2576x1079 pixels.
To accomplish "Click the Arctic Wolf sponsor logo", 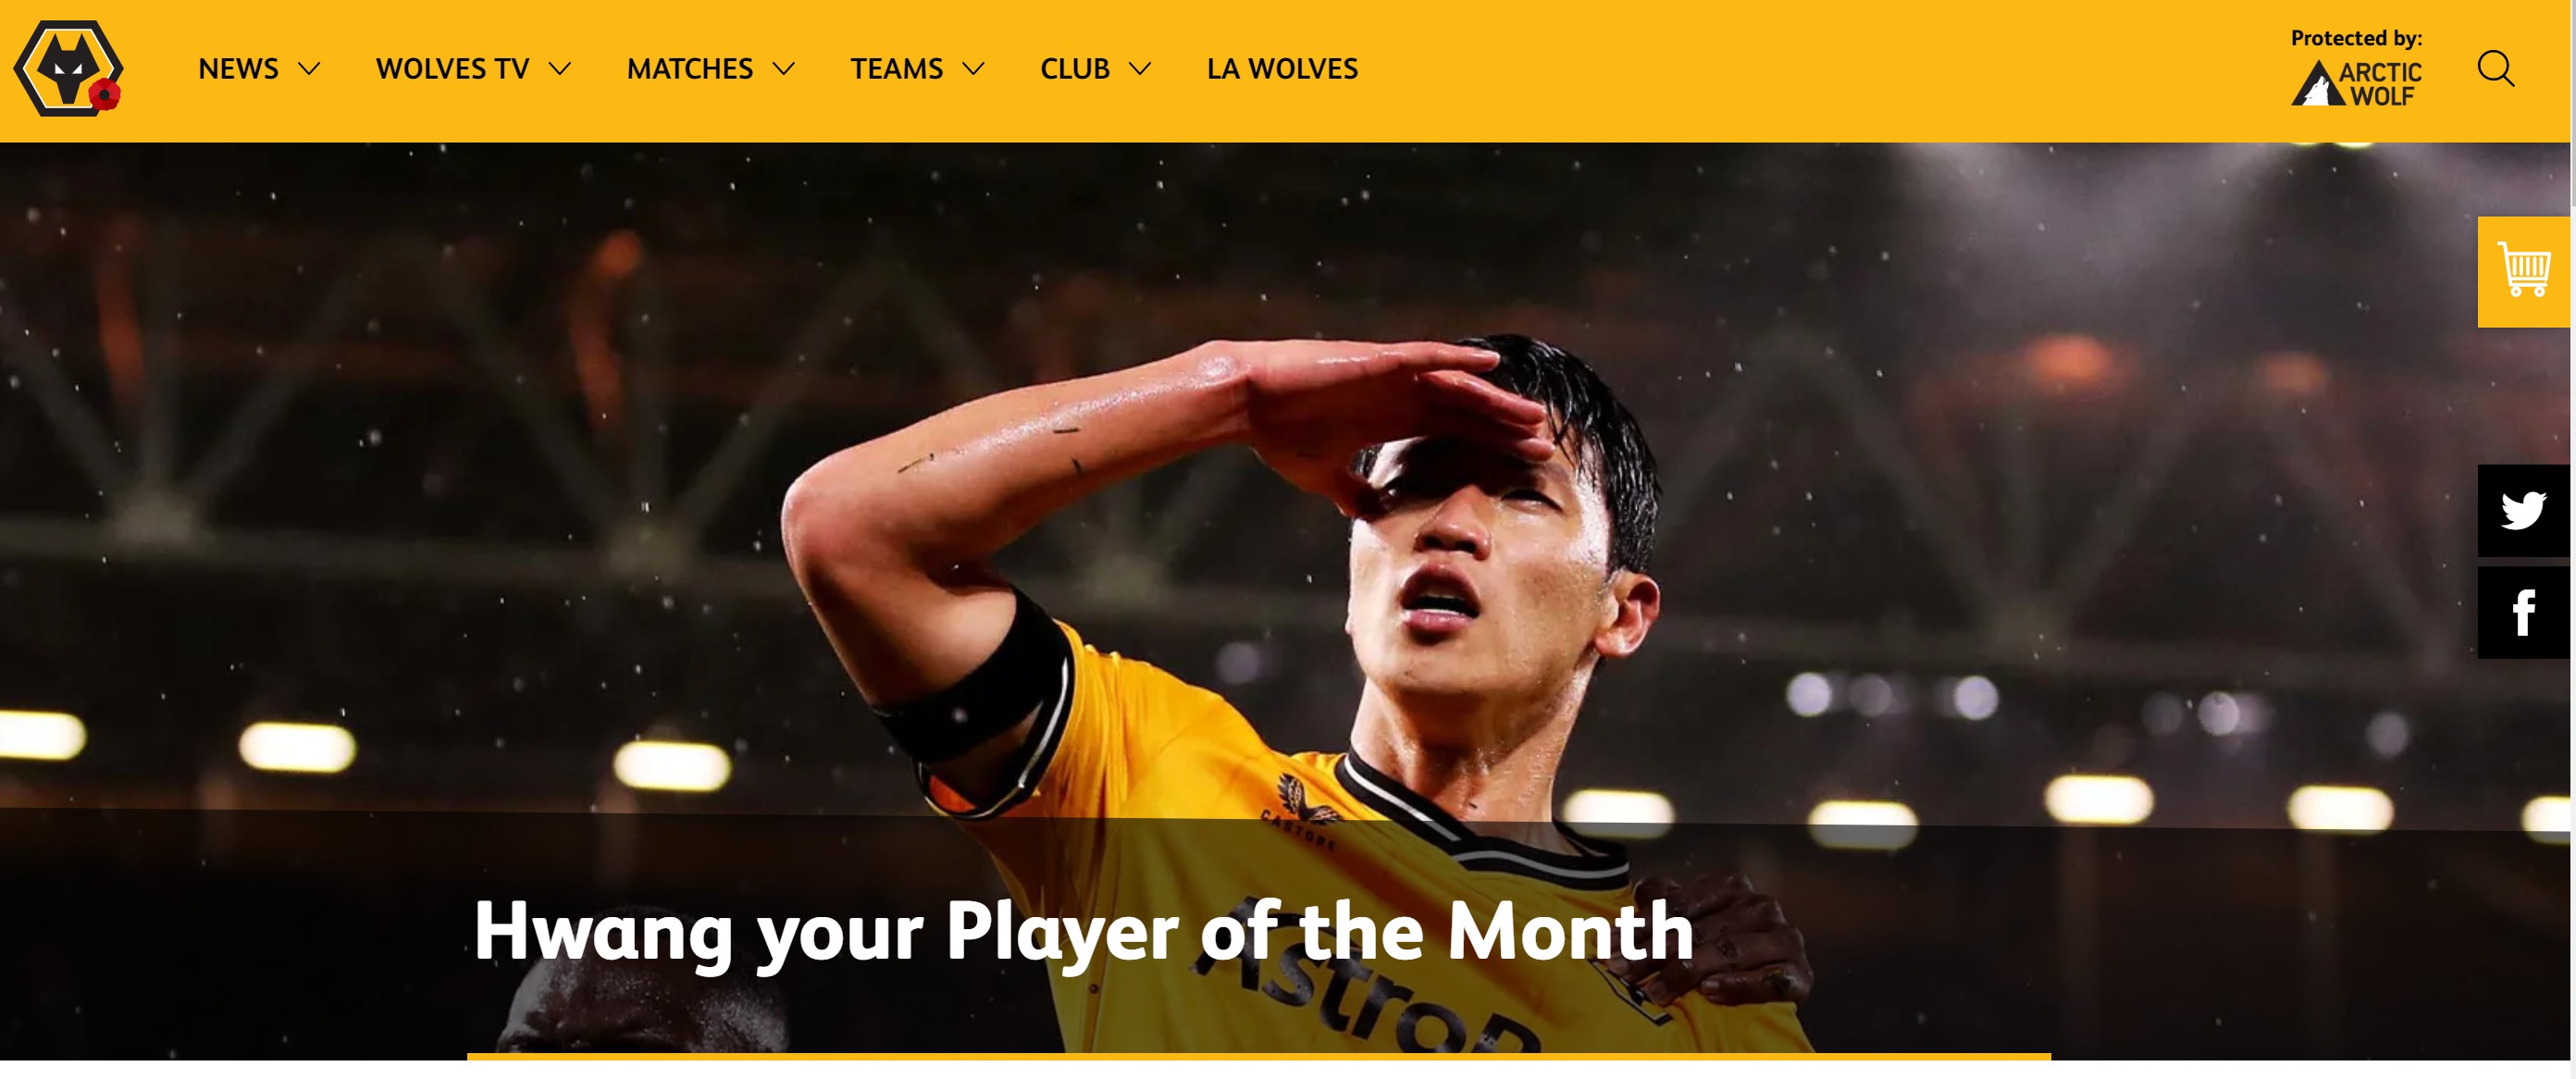I will (2356, 83).
